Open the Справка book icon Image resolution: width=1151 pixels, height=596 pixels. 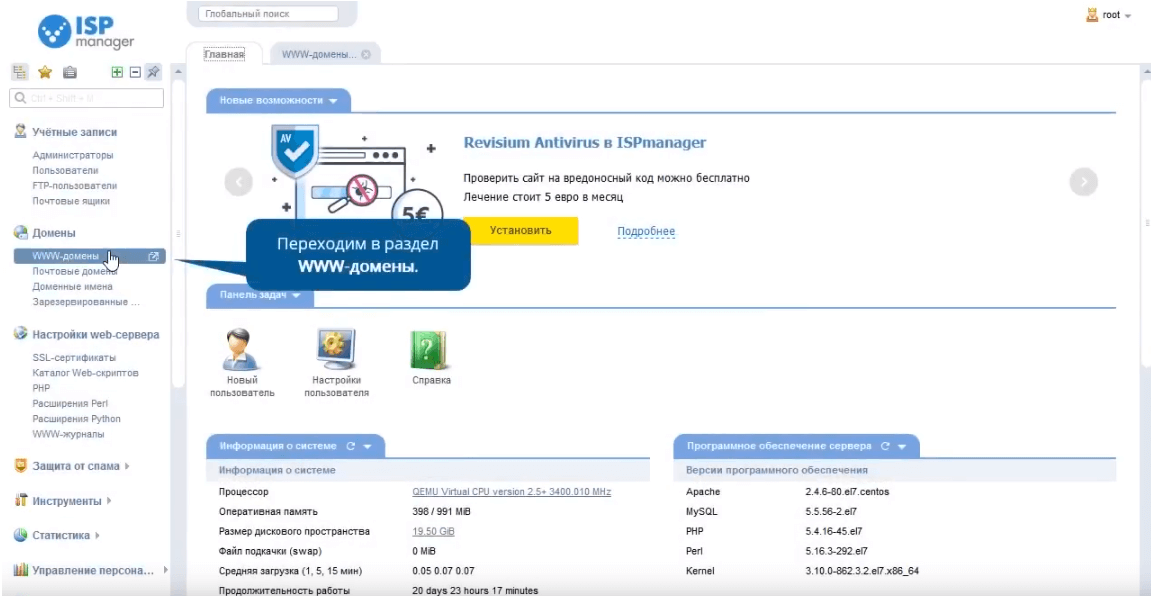(x=429, y=349)
